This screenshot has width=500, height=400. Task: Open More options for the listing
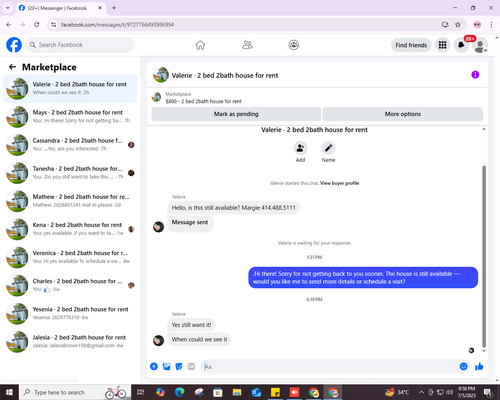coord(403,114)
